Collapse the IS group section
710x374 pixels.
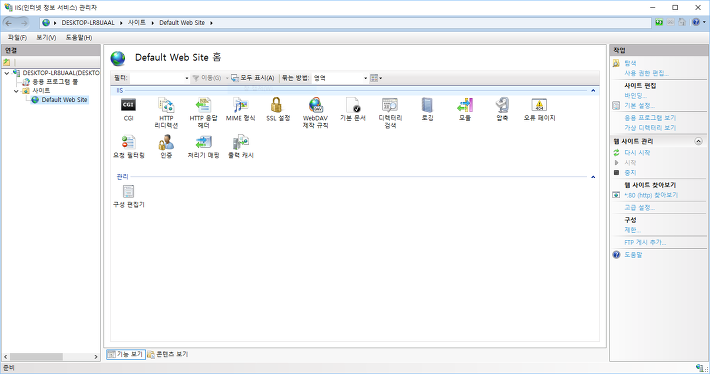tap(593, 91)
